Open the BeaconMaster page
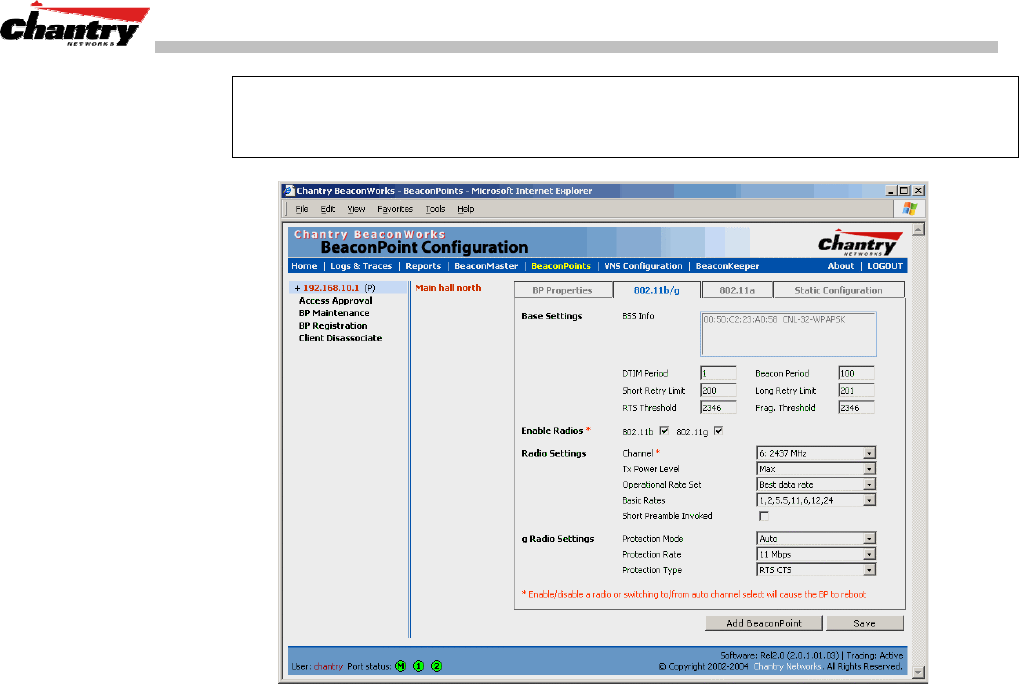Screen dimensions: 1019x684 point(486,266)
